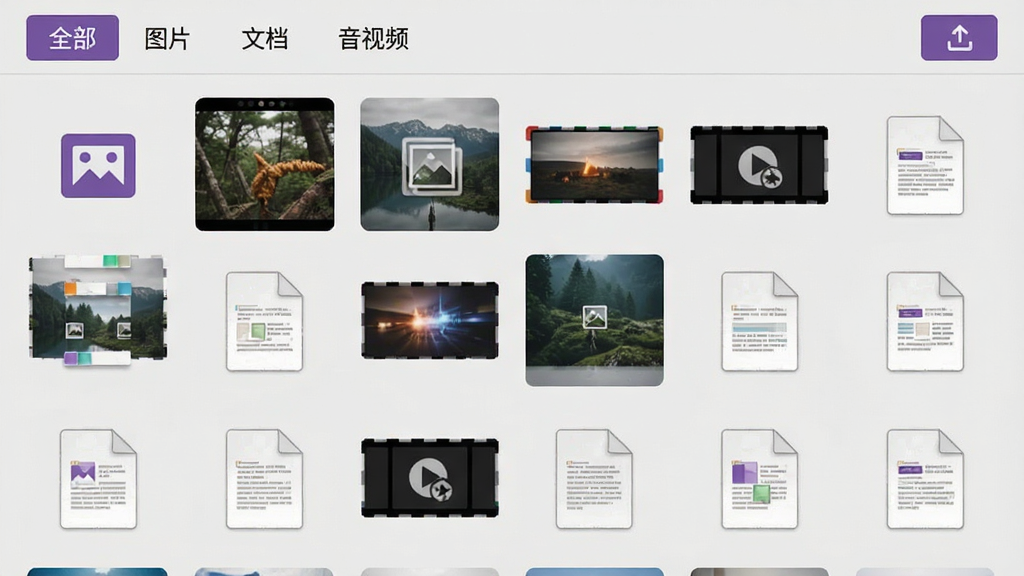
Task: Open the last third-row document with purple header
Action: (x=925, y=479)
